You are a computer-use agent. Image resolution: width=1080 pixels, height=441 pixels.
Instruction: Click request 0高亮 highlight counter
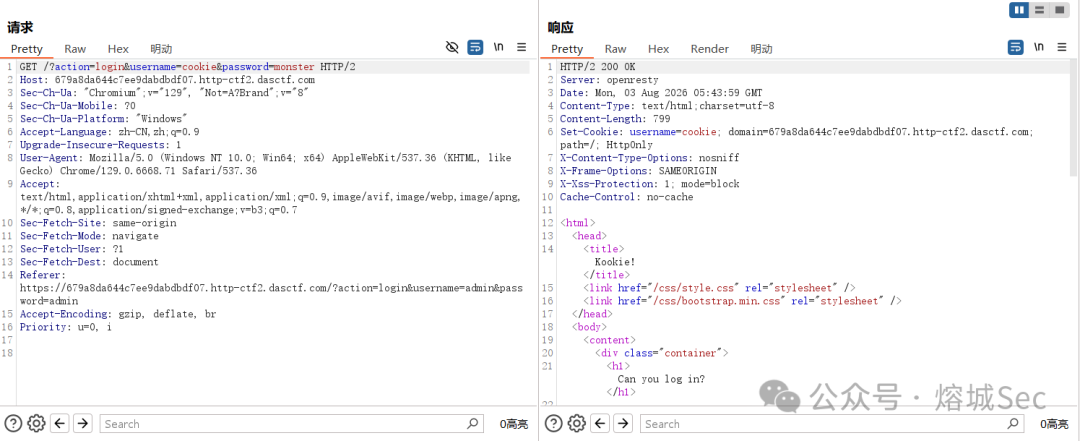click(514, 424)
